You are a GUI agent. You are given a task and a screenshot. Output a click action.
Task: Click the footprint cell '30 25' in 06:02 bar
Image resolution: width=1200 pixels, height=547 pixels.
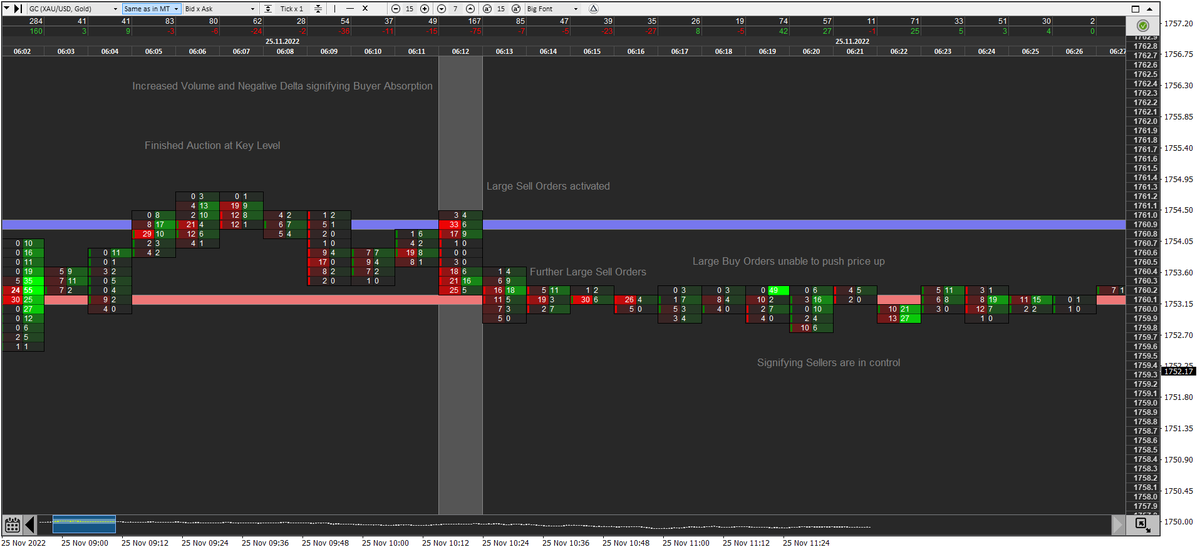coord(22,300)
